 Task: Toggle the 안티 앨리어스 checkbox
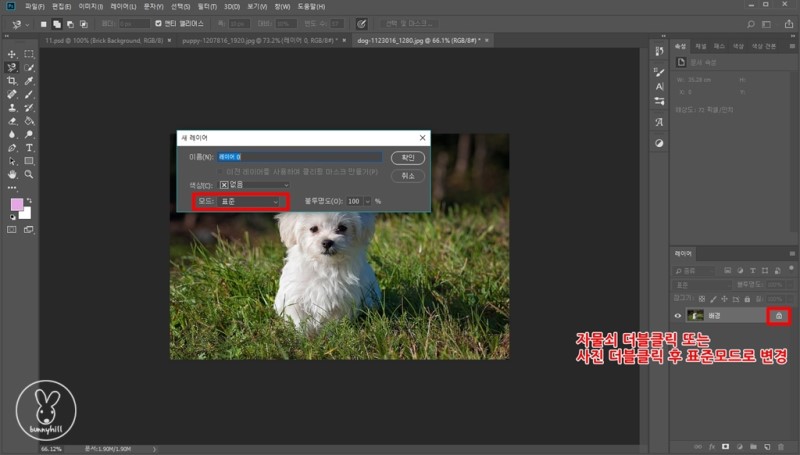coord(157,23)
